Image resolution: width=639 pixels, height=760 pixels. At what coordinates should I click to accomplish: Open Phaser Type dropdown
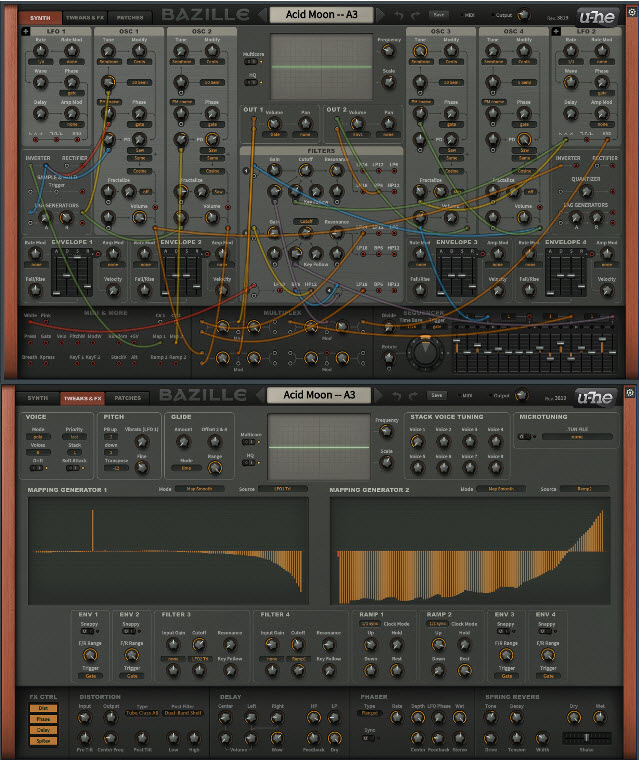(369, 713)
